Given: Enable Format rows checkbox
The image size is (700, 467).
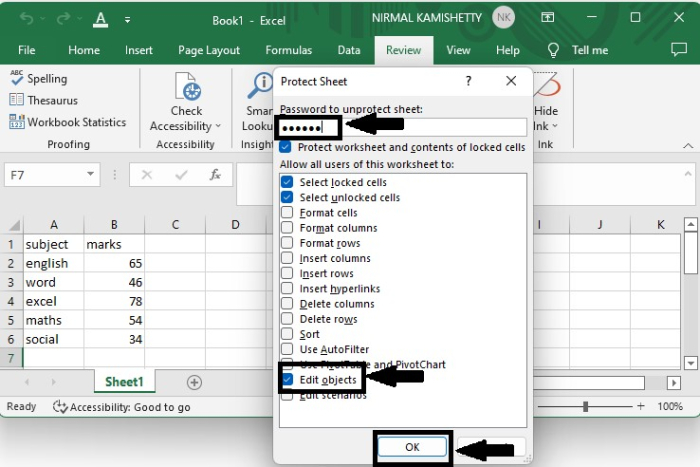Looking at the screenshot, I should coord(287,242).
